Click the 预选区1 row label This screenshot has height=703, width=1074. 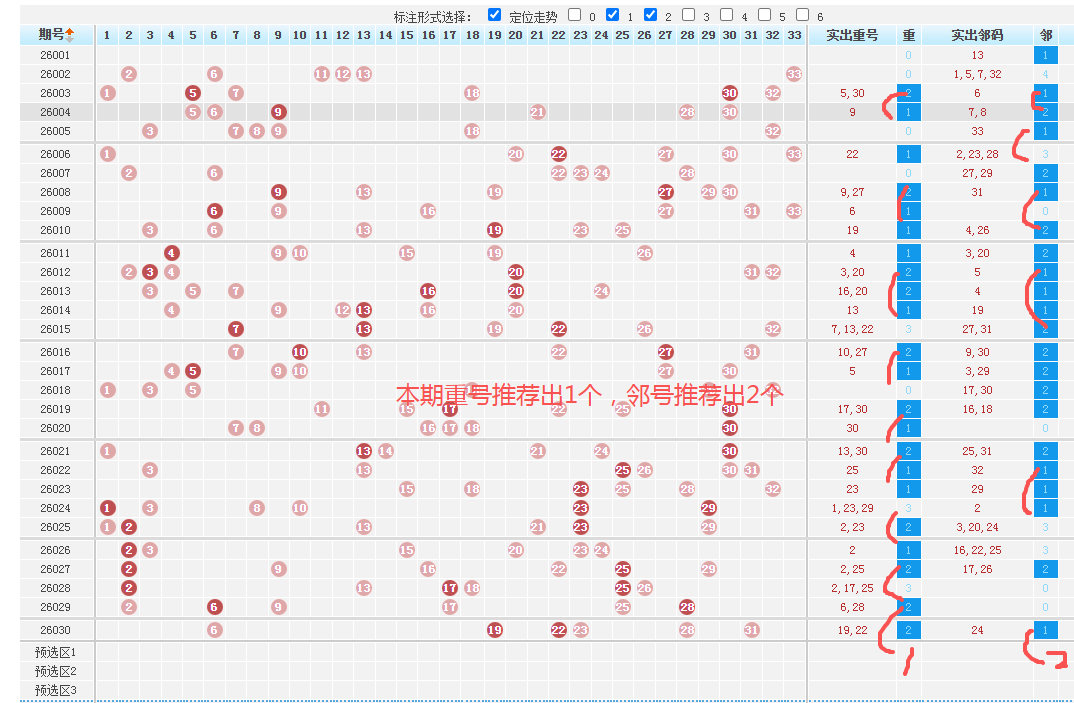pyautogui.click(x=56, y=652)
